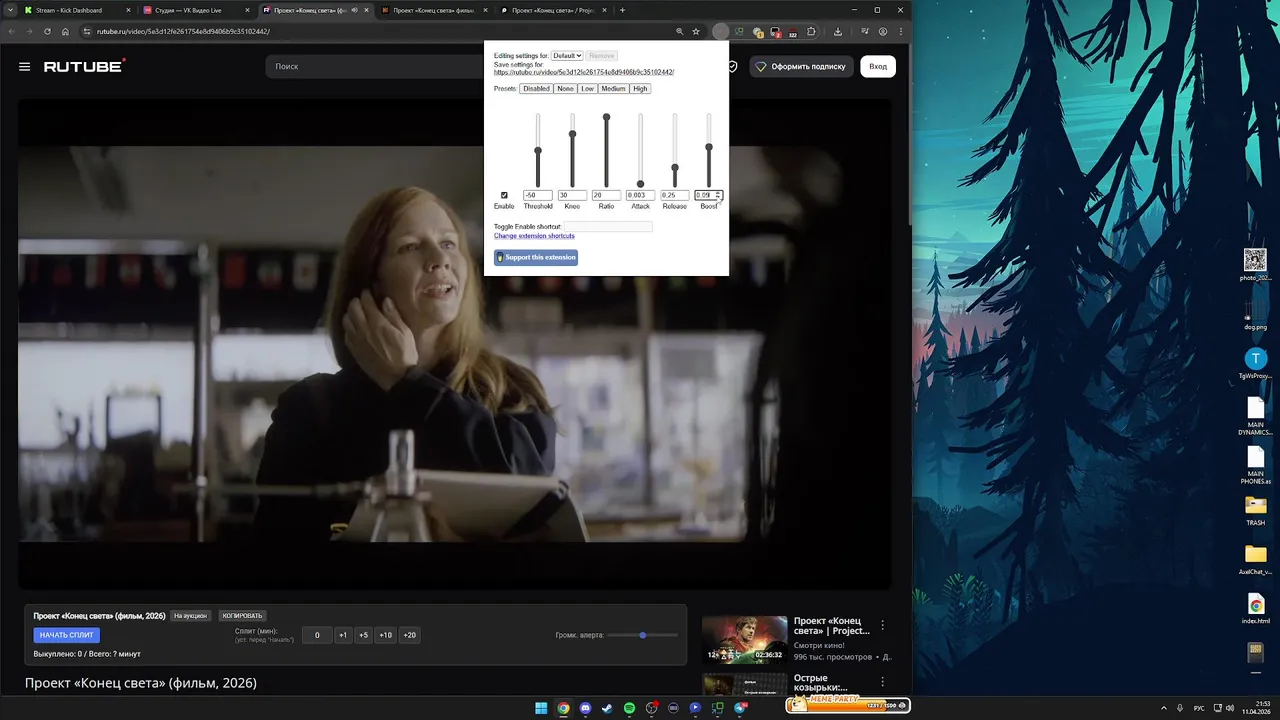The height and width of the screenshot is (720, 1280).
Task: Click the Toggle Enable shortcut field
Action: tap(608, 227)
